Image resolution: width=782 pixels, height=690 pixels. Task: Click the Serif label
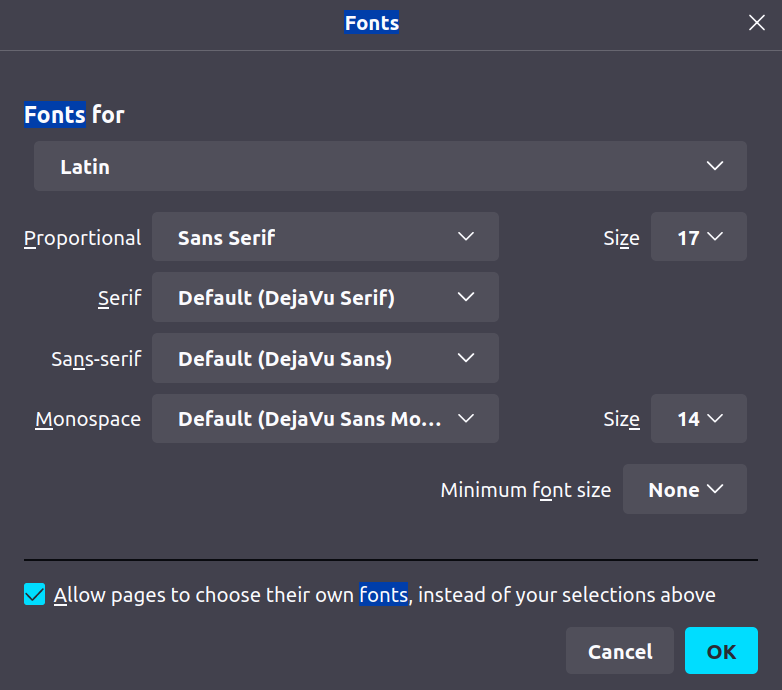click(x=119, y=298)
